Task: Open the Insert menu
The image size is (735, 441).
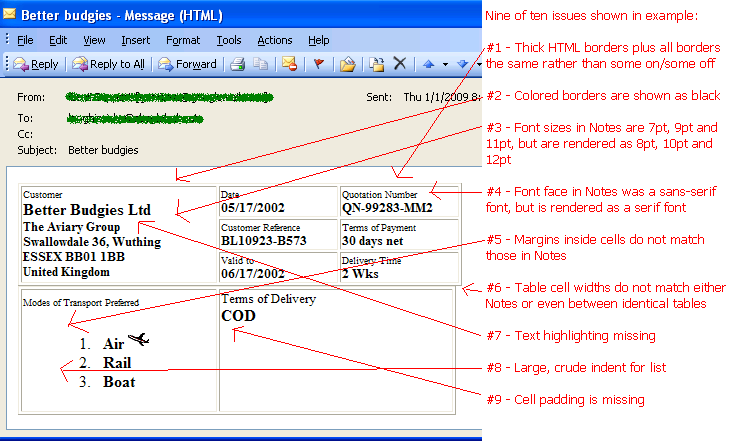Action: tap(136, 40)
